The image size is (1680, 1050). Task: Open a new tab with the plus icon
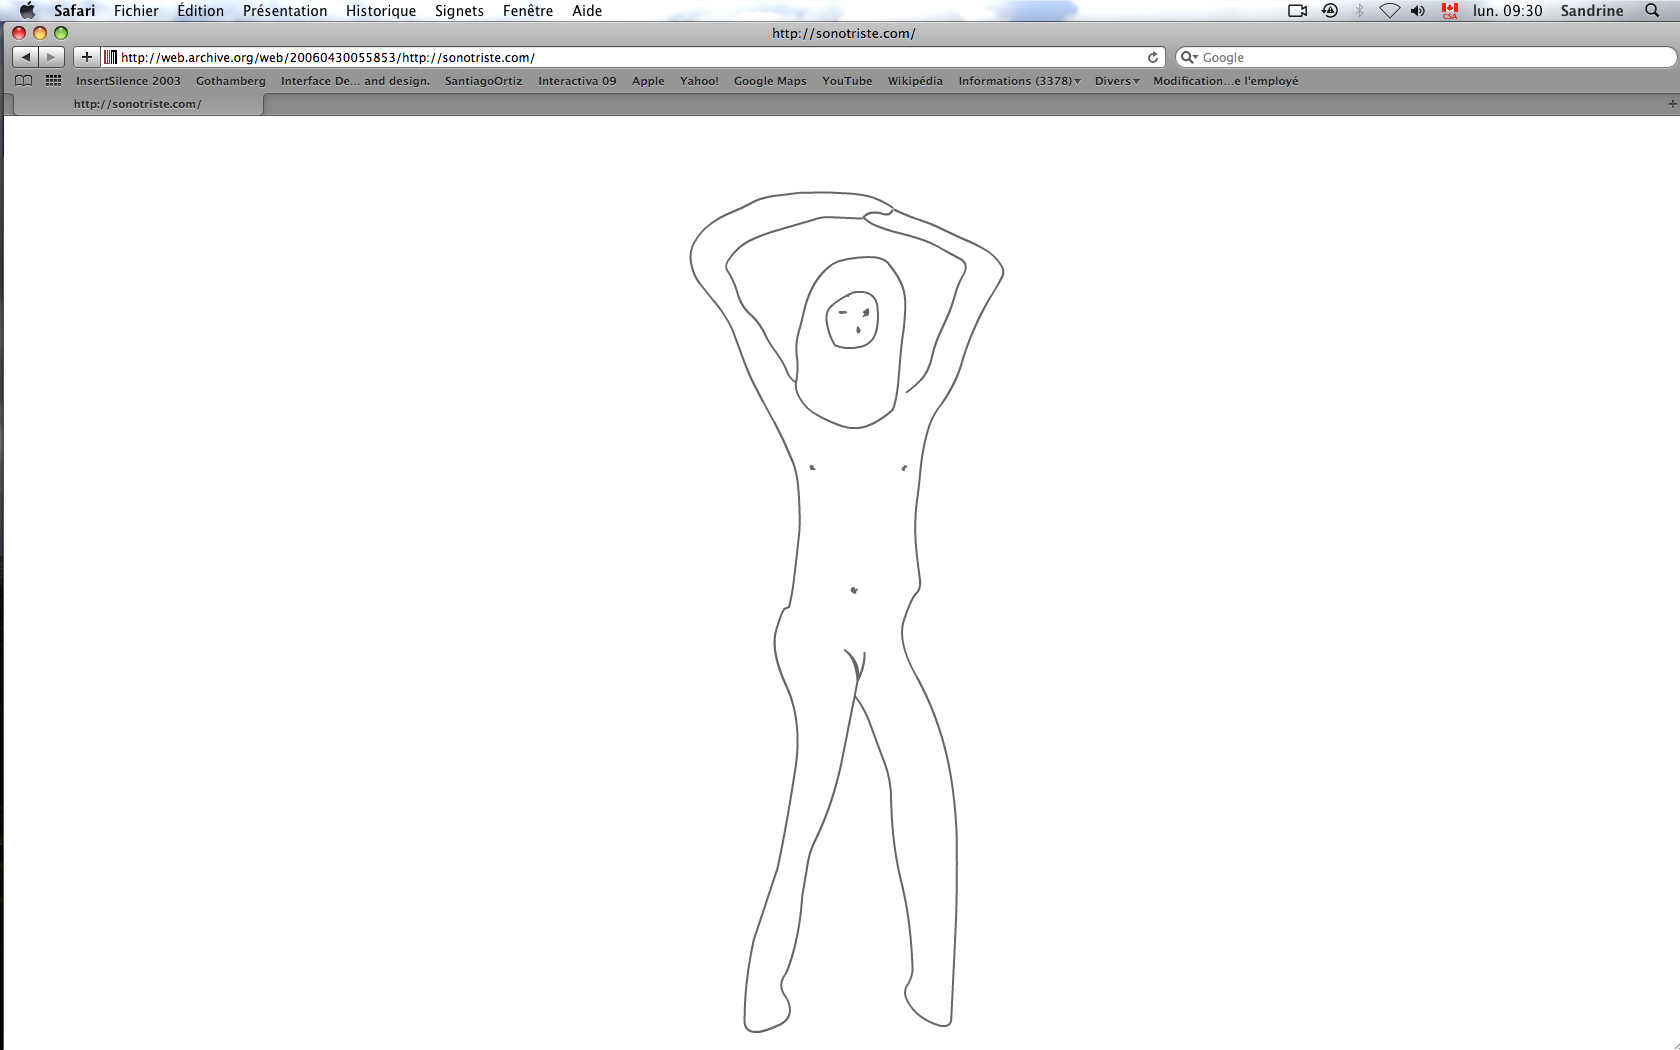coord(1672,104)
